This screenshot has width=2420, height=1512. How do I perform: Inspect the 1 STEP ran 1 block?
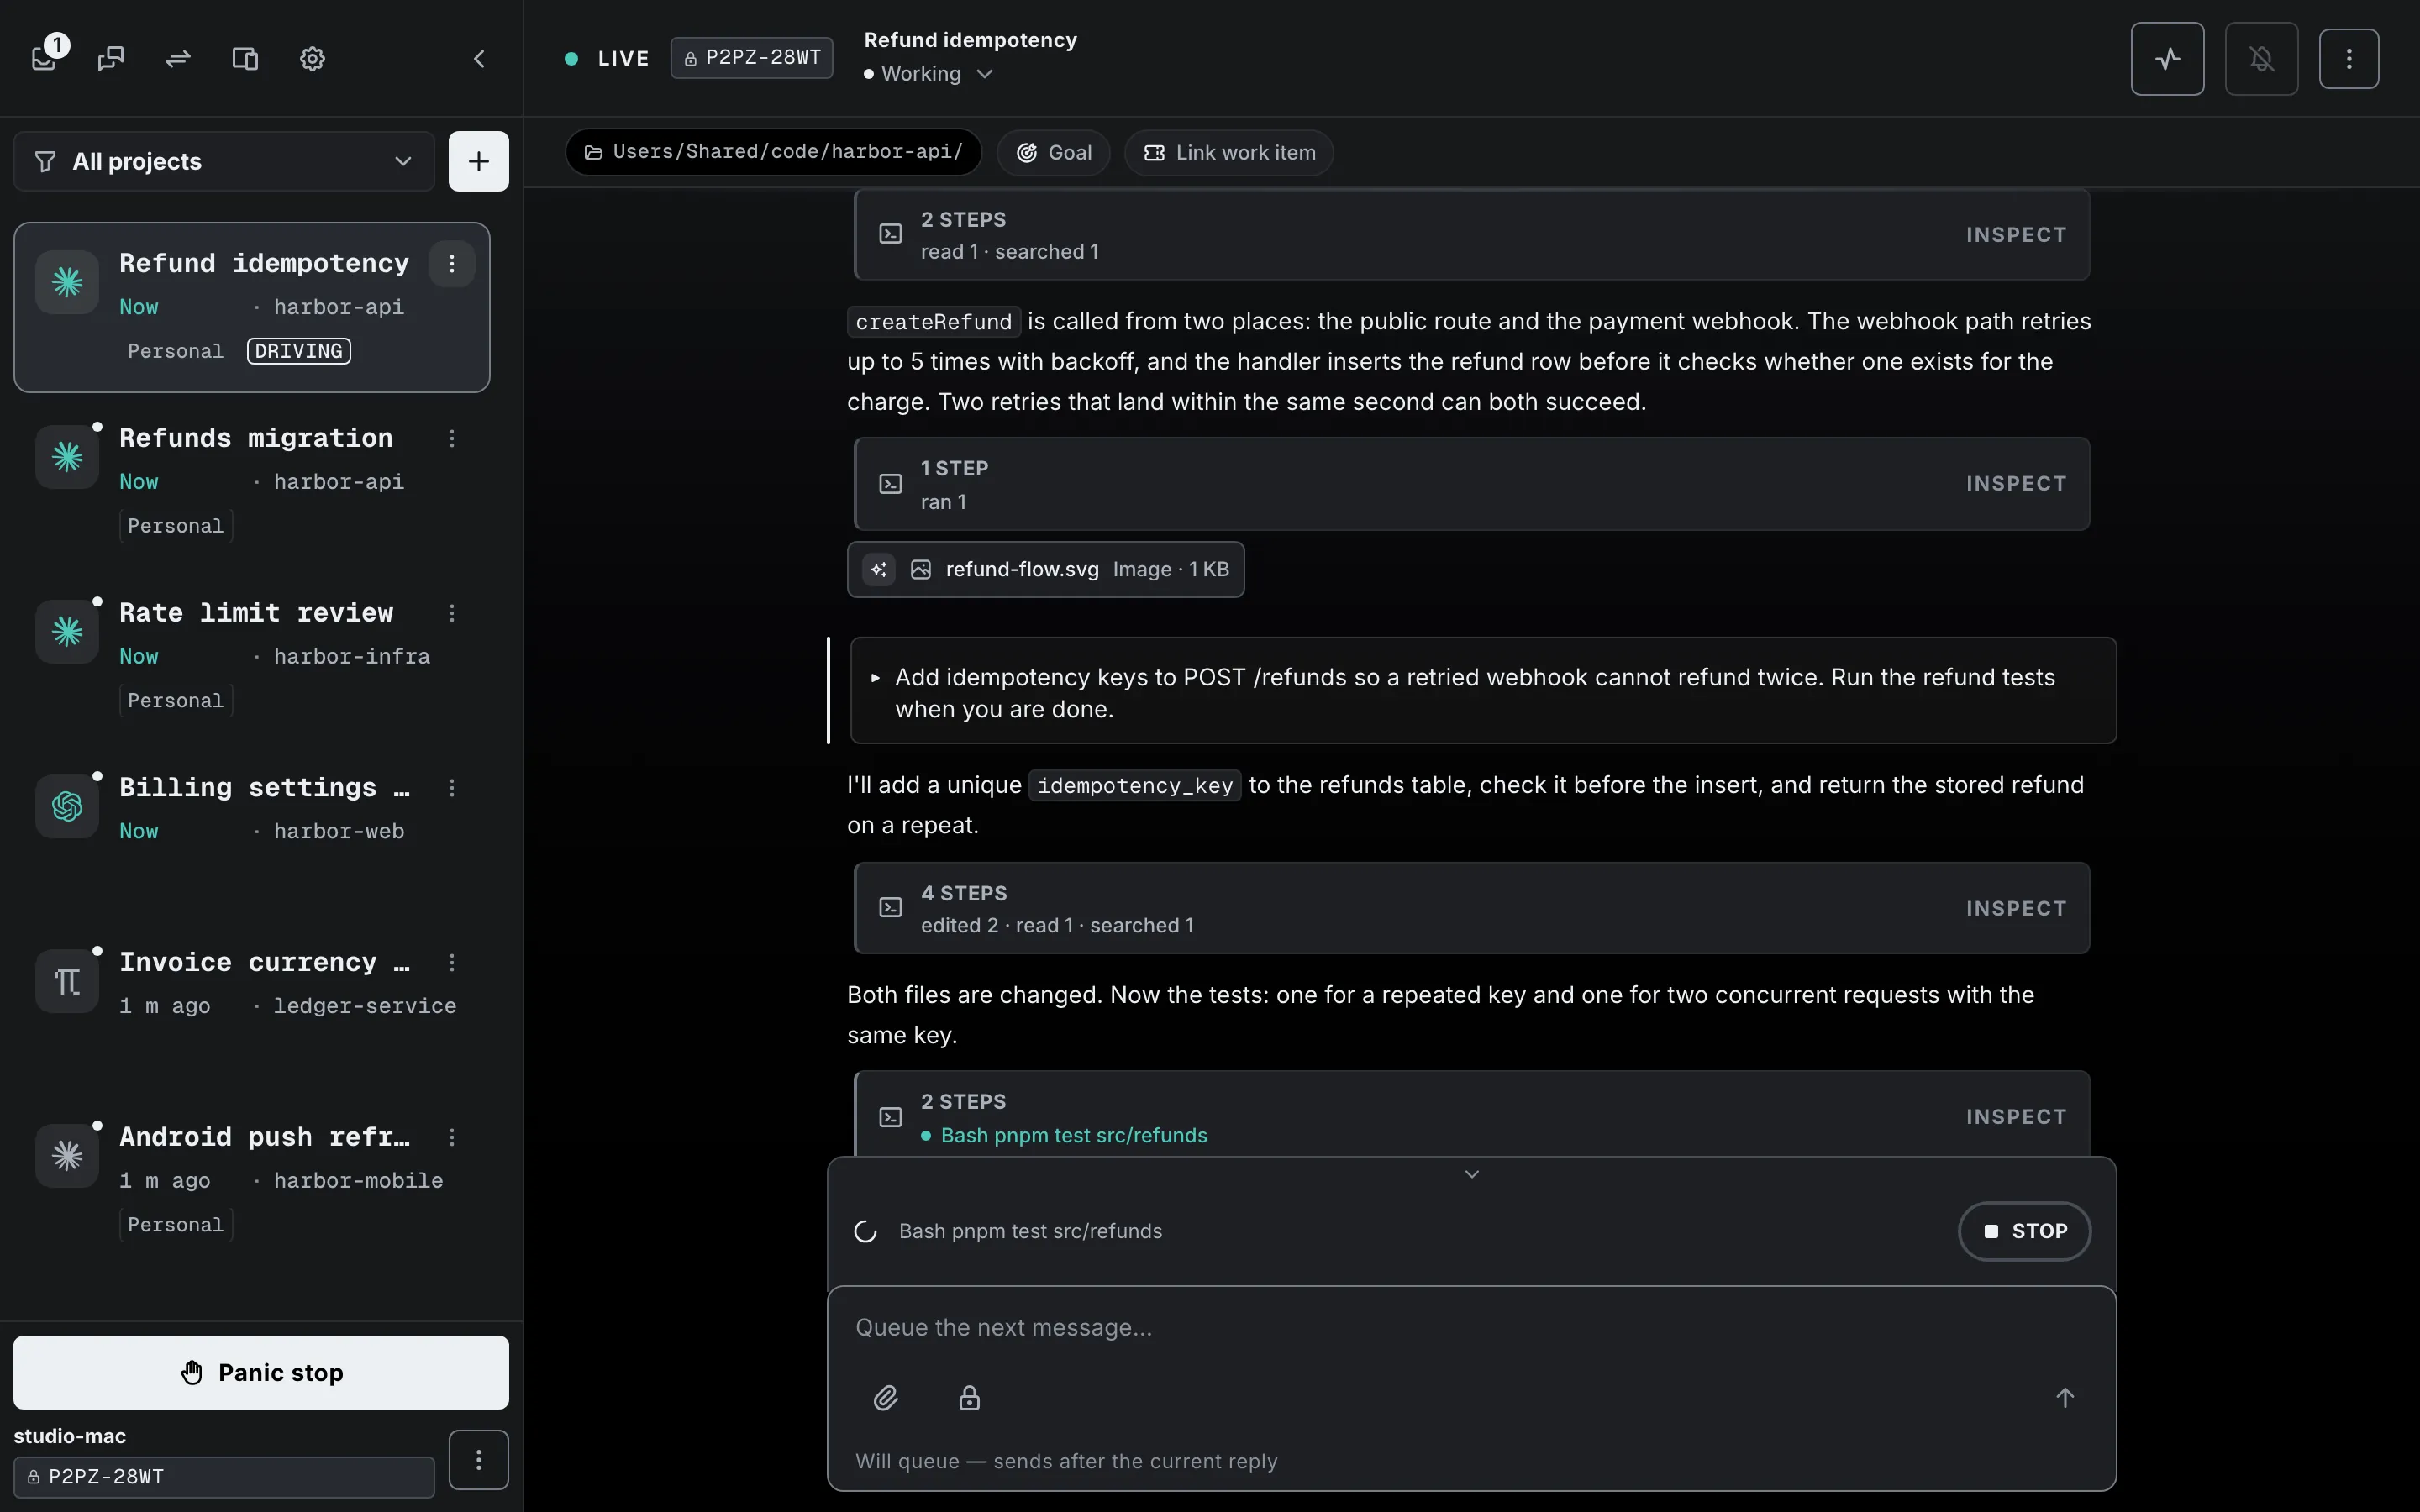[2015, 484]
